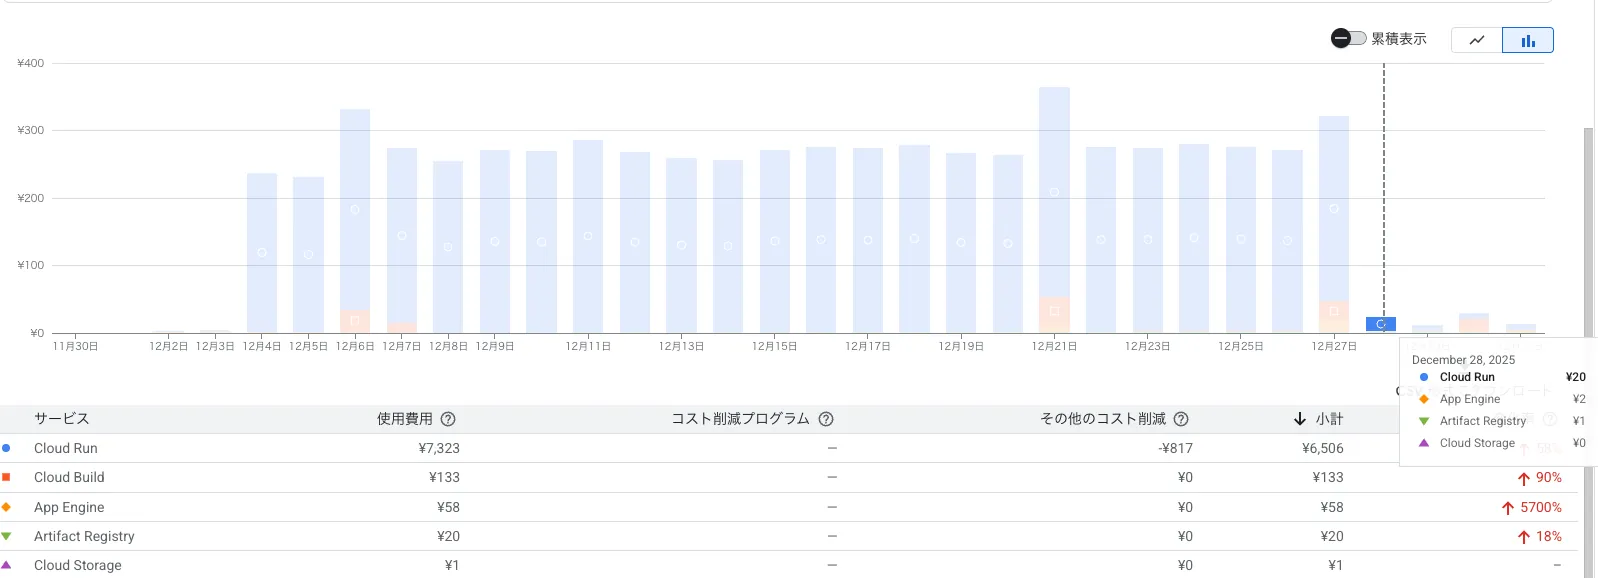Click the ¥58 App Engine usage cost

coord(448,507)
